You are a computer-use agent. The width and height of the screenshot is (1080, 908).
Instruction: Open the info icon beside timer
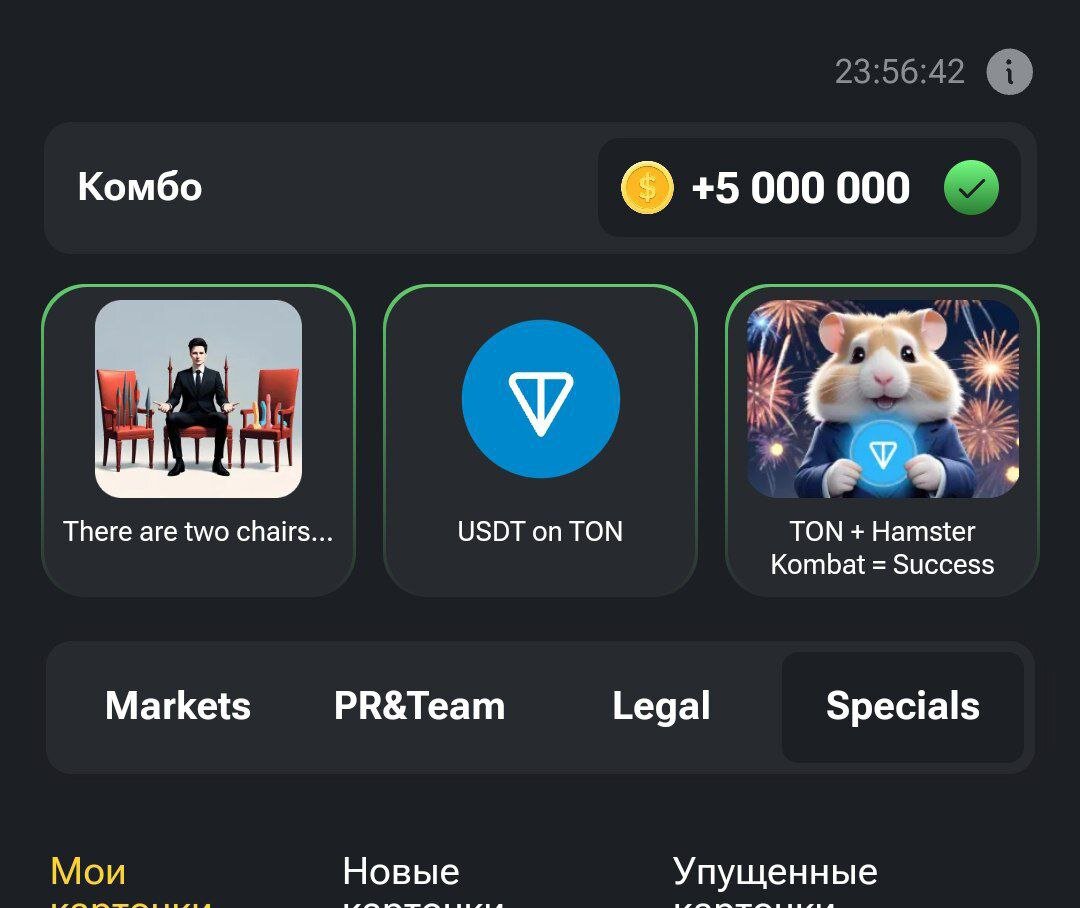[1009, 72]
